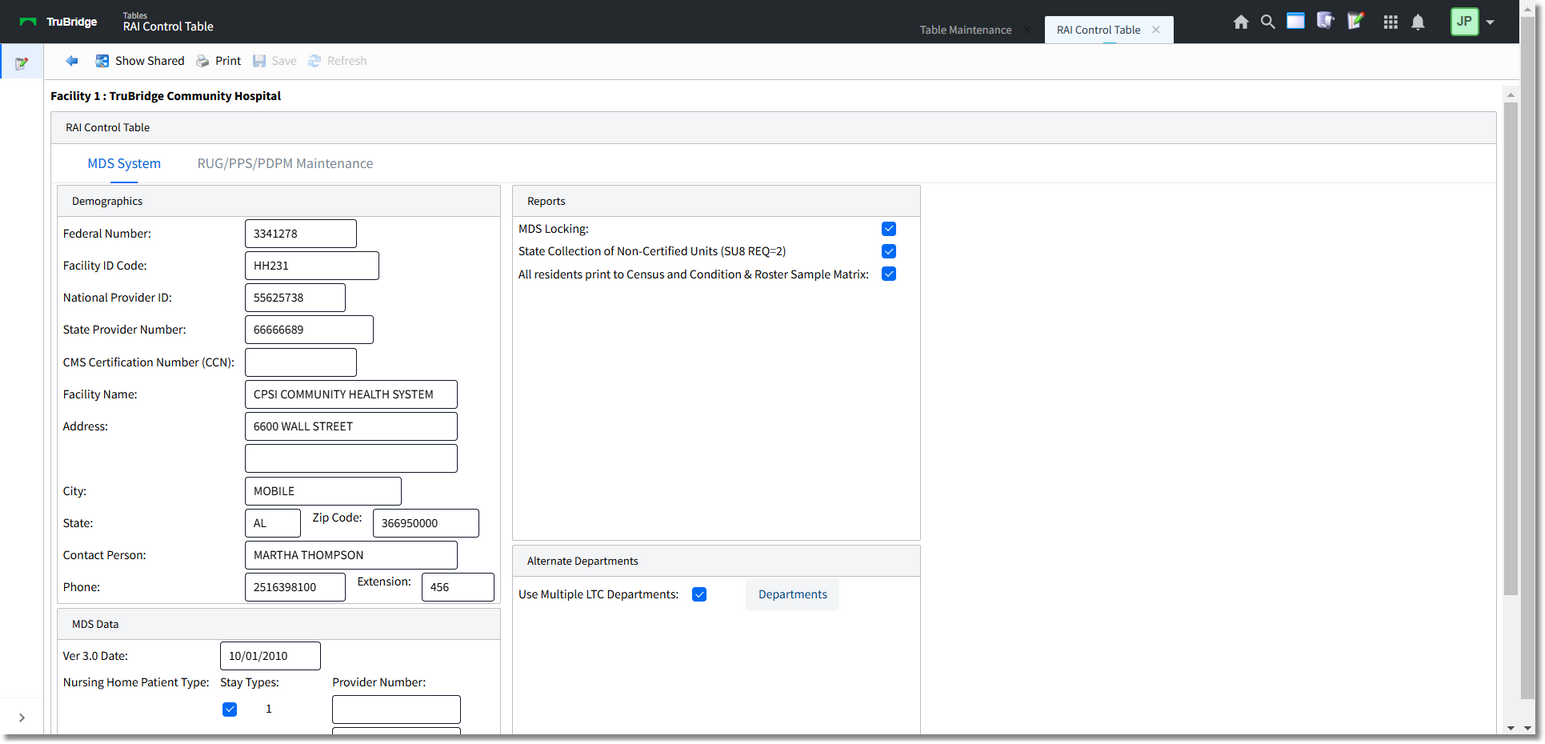Image resolution: width=1545 pixels, height=744 pixels.
Task: Click the Zip Code field
Action: (426, 523)
